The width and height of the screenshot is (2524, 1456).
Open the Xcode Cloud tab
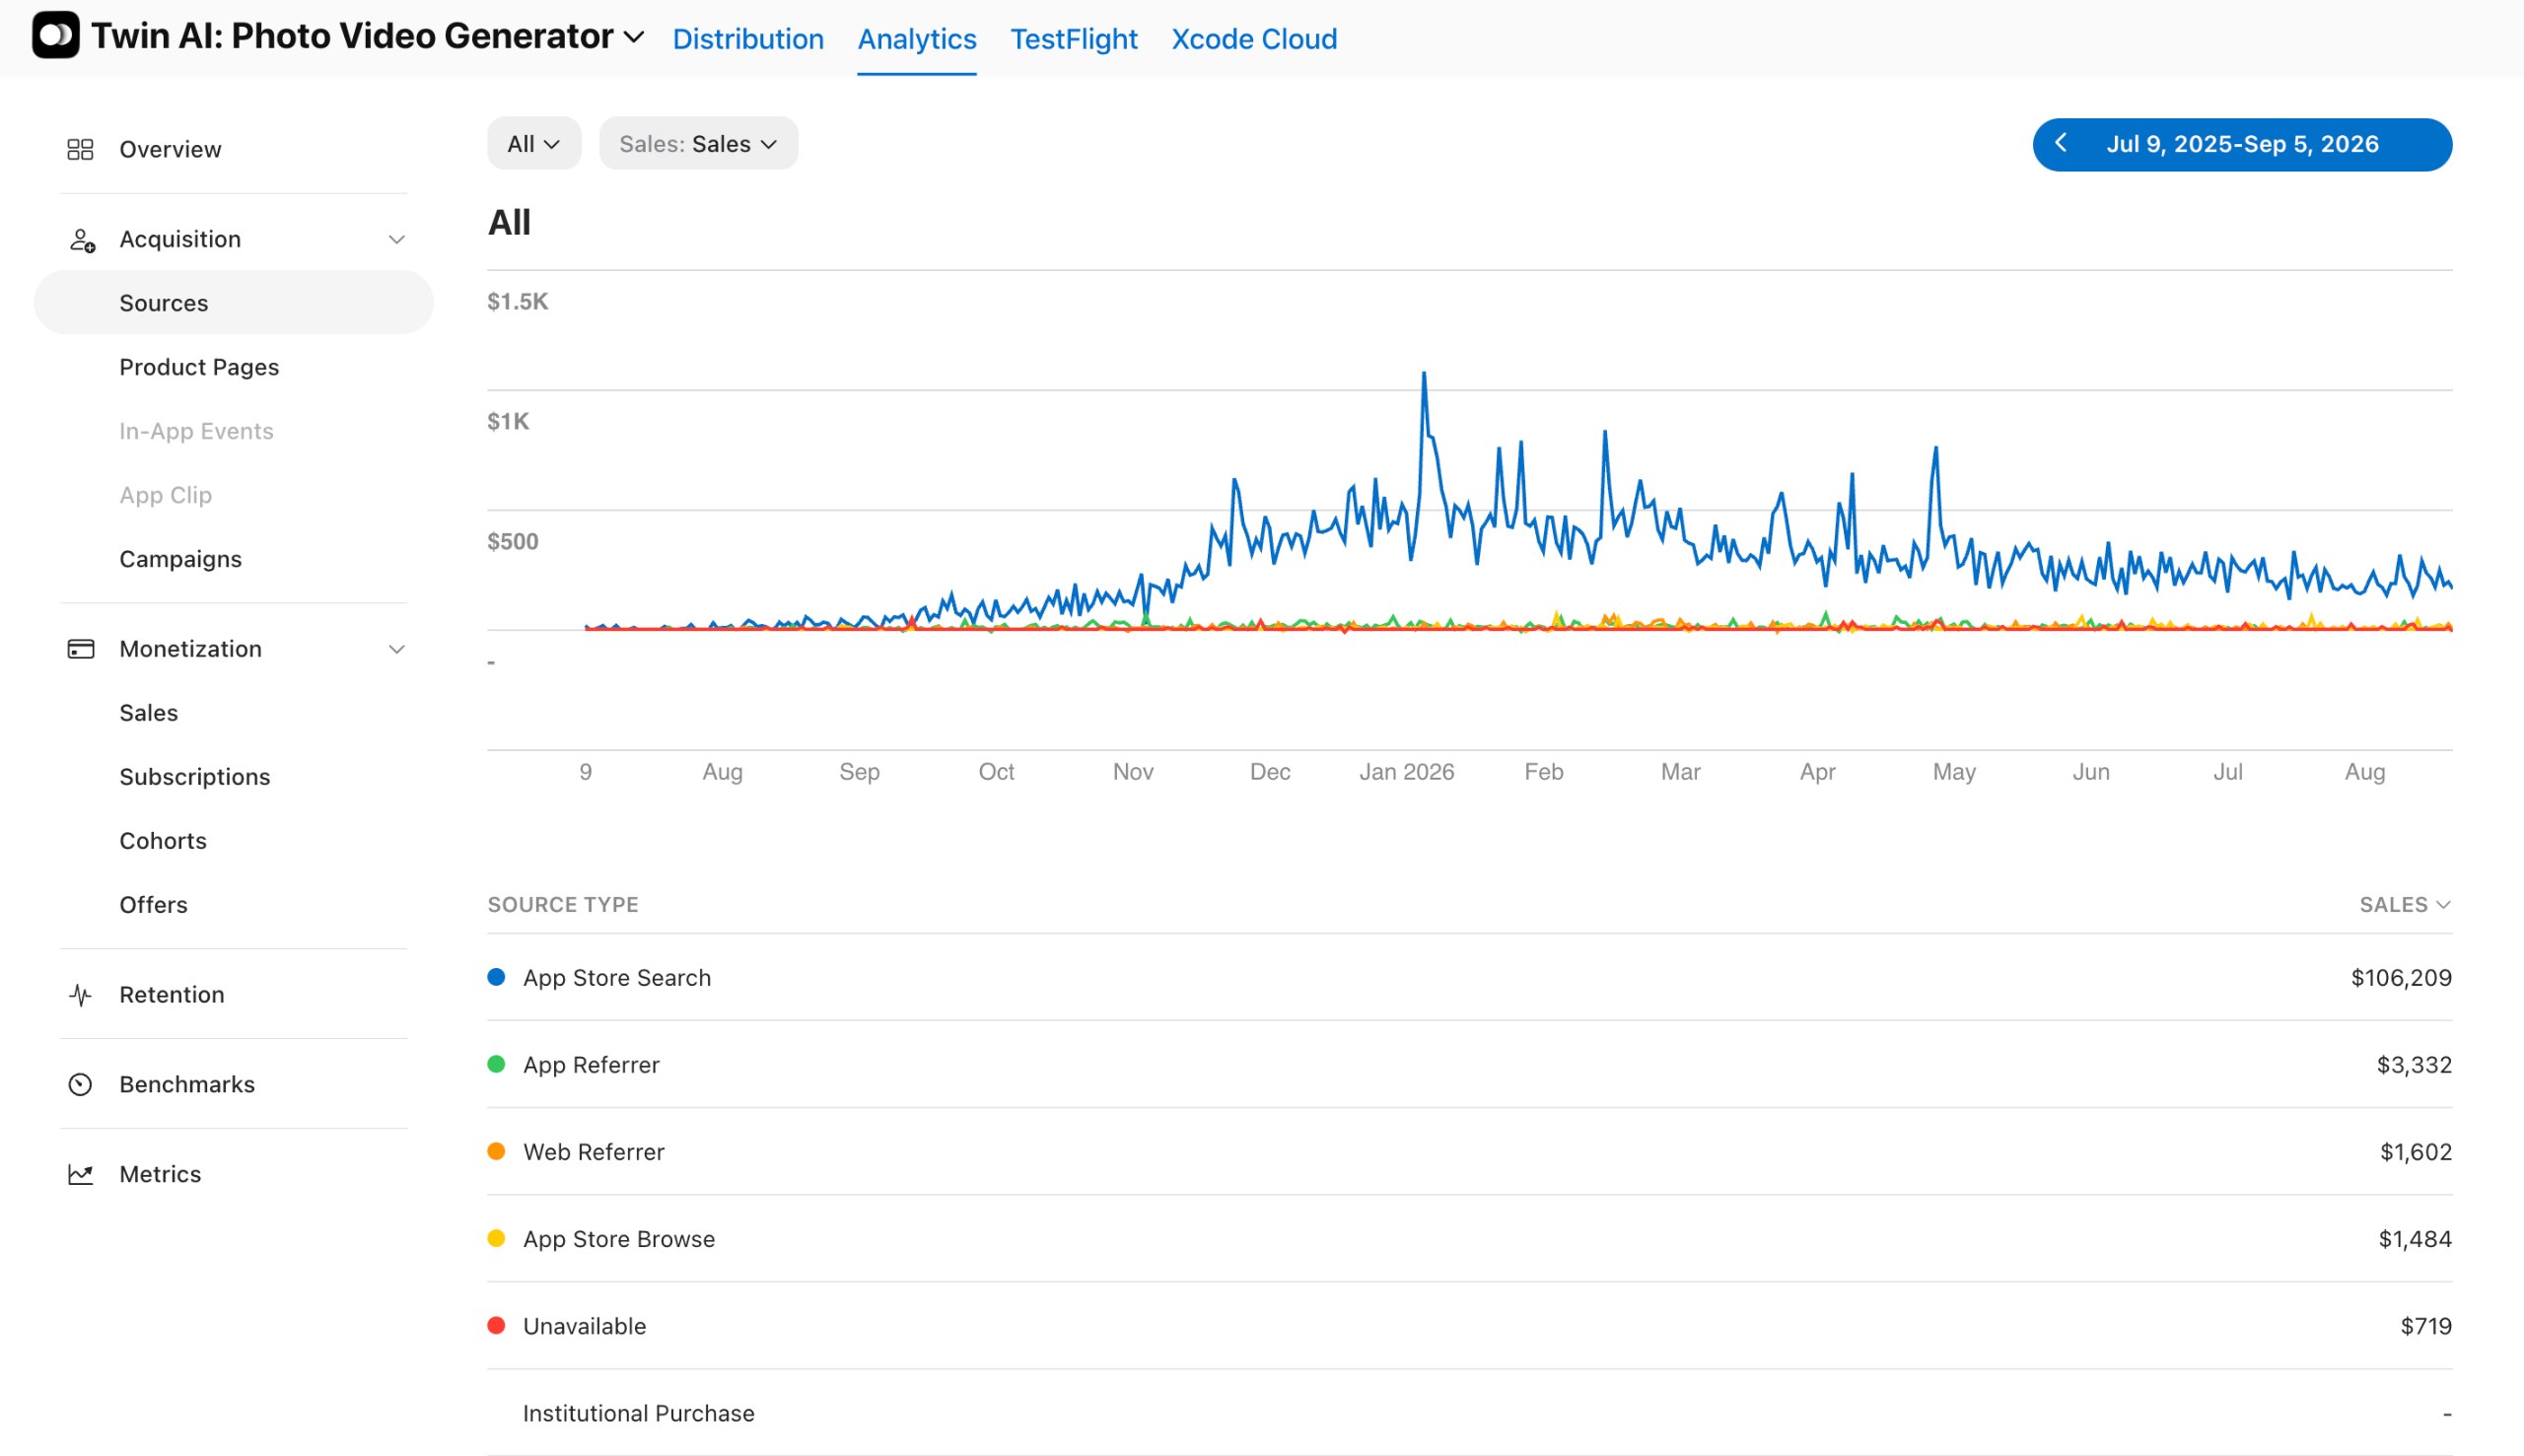click(x=1254, y=39)
